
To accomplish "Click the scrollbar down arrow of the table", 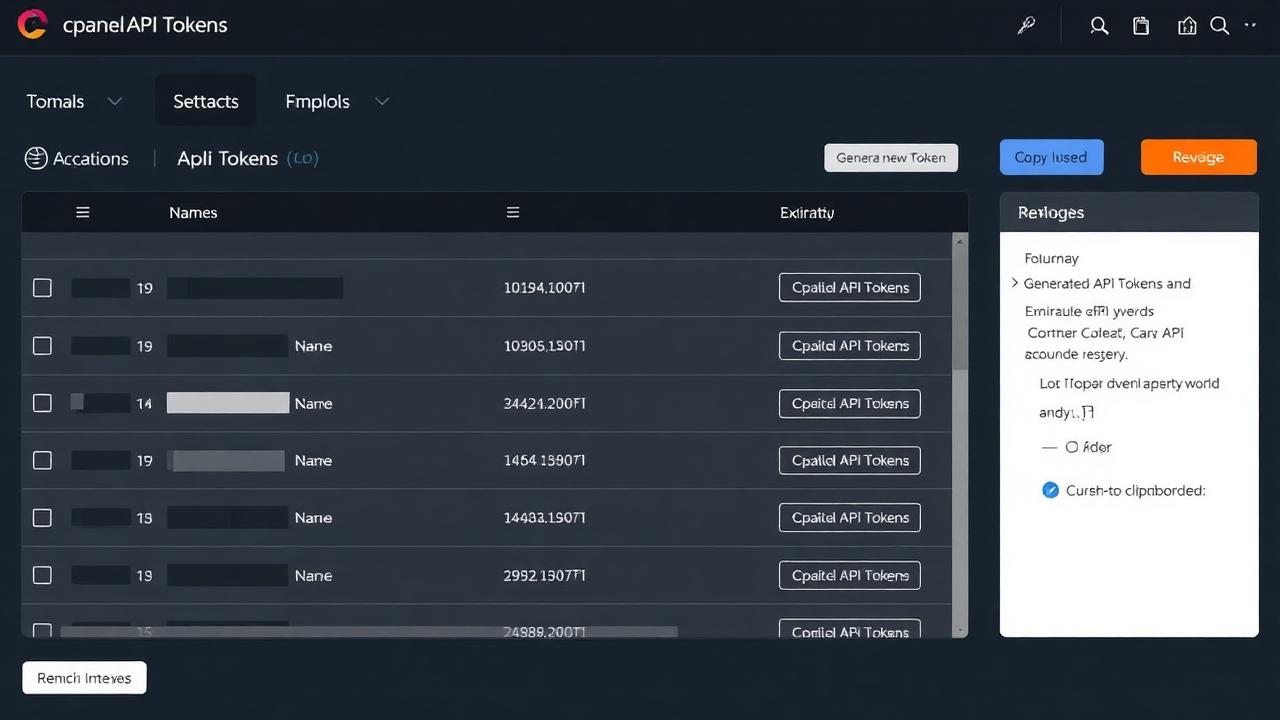I will (960, 631).
